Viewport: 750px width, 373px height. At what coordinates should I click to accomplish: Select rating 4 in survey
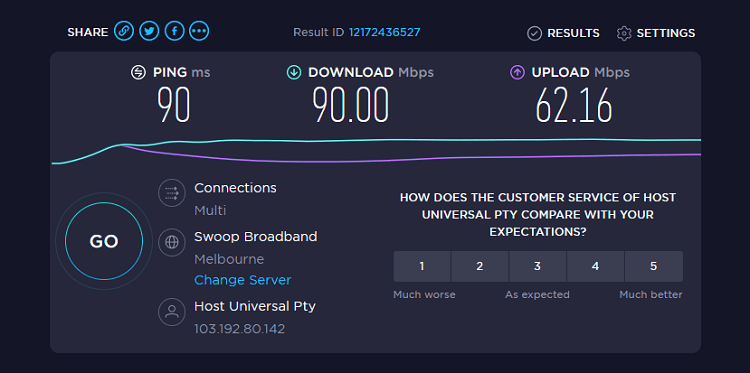[596, 266]
